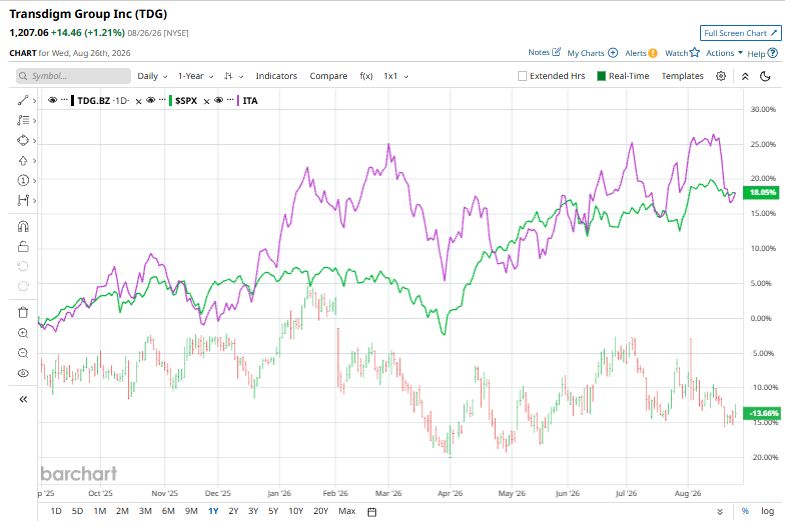
Task: Zoom out on the chart
Action: point(23,353)
